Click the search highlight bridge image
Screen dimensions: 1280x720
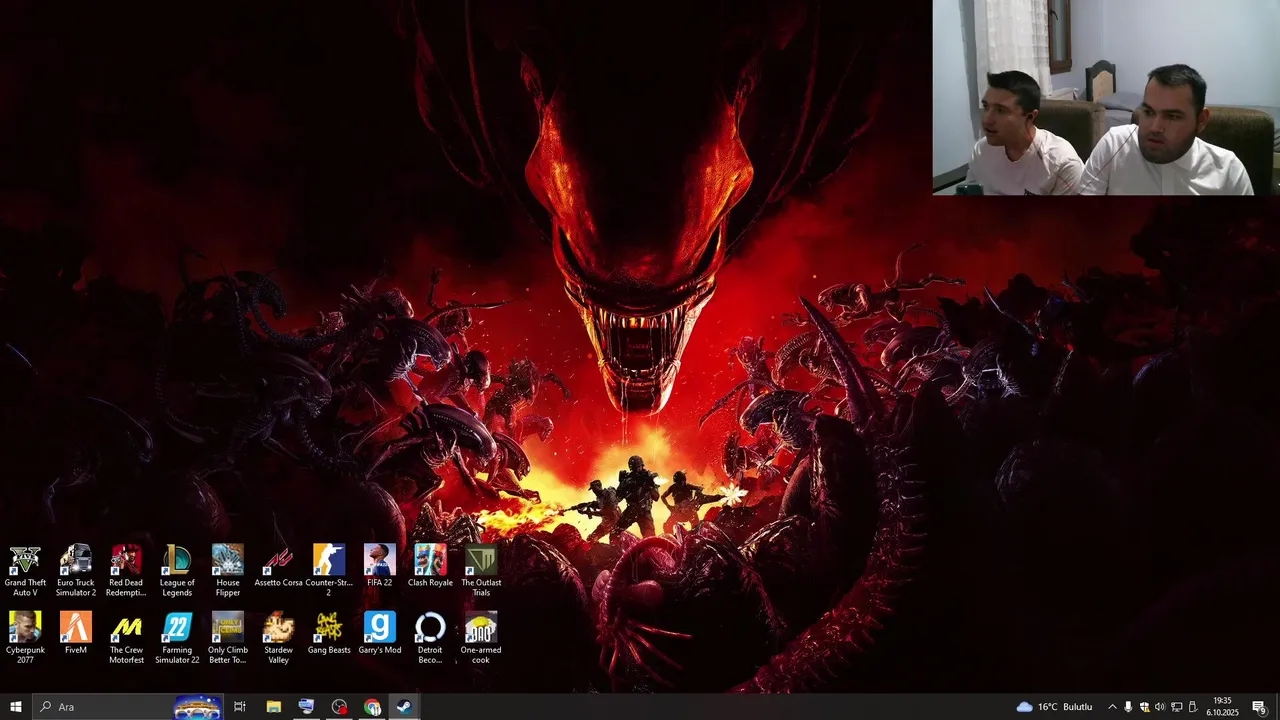[x=198, y=707]
